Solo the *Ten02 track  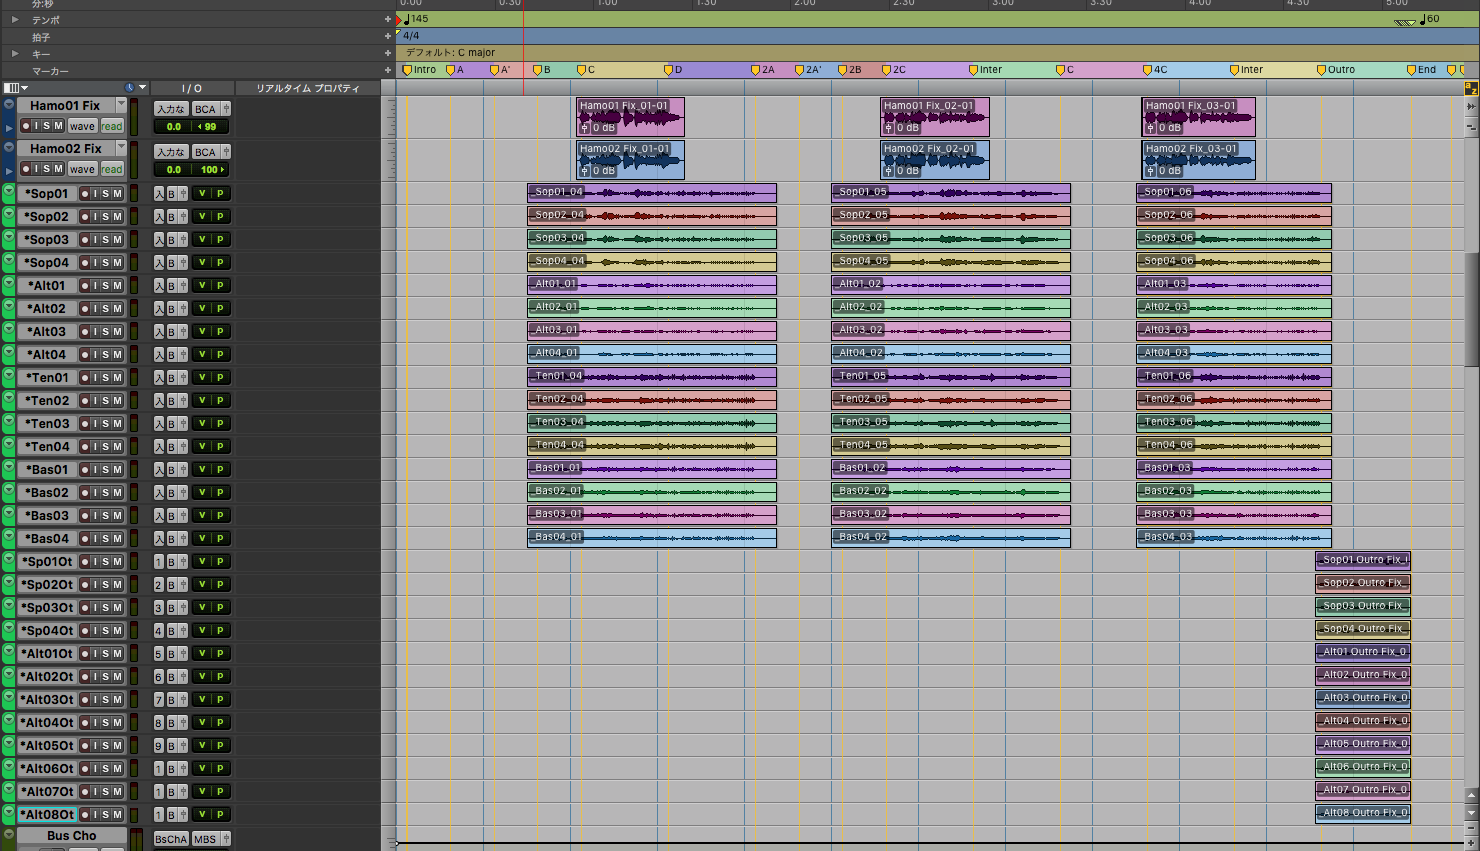[105, 401]
